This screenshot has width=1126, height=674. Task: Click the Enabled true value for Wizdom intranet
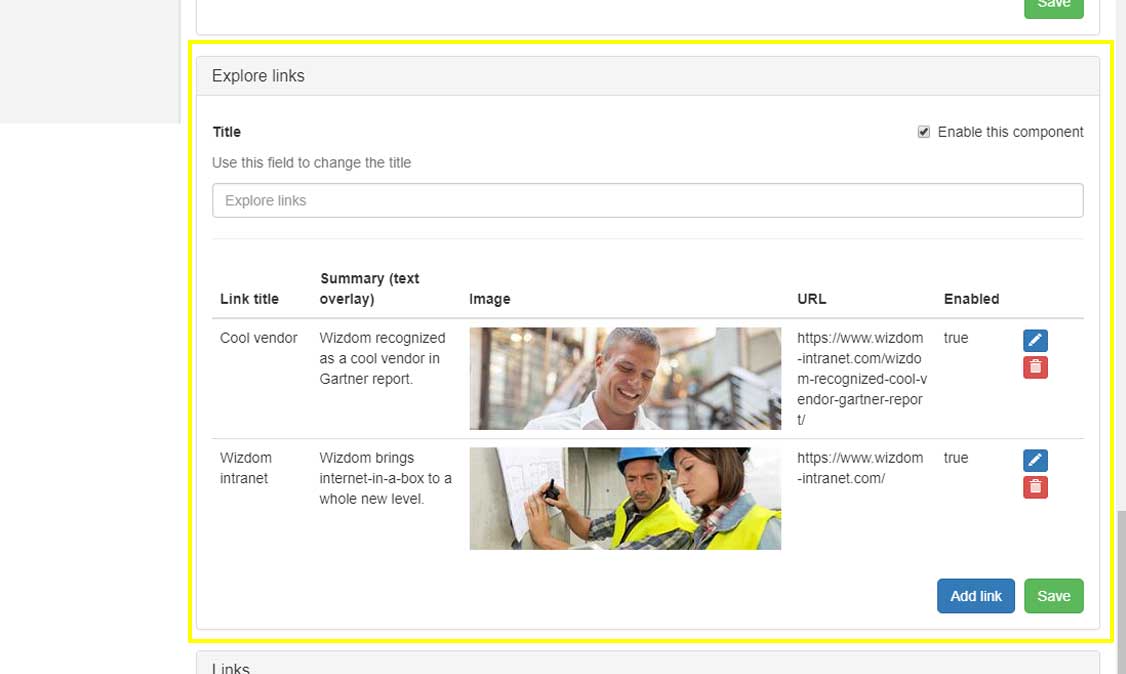click(x=956, y=458)
